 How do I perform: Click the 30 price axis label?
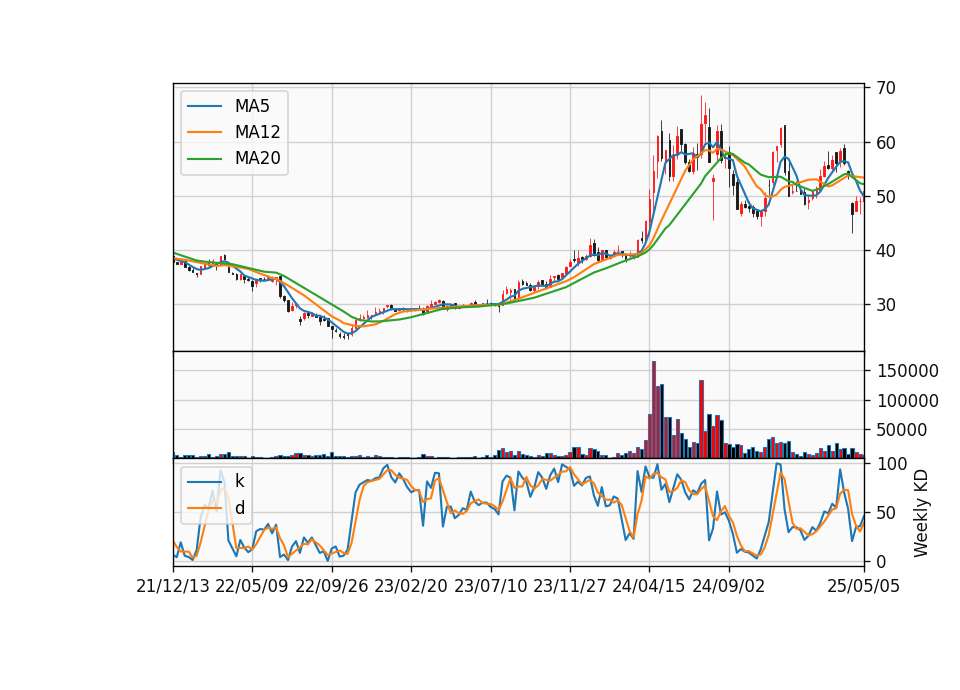coord(886,305)
